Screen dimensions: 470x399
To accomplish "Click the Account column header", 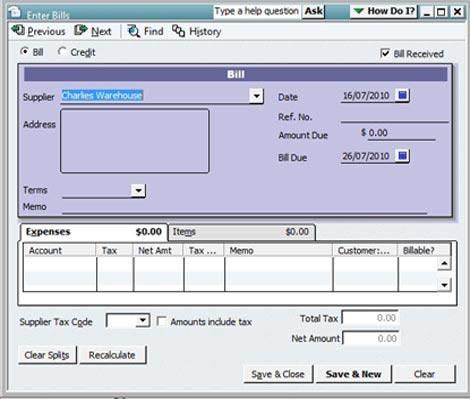I will (60, 250).
